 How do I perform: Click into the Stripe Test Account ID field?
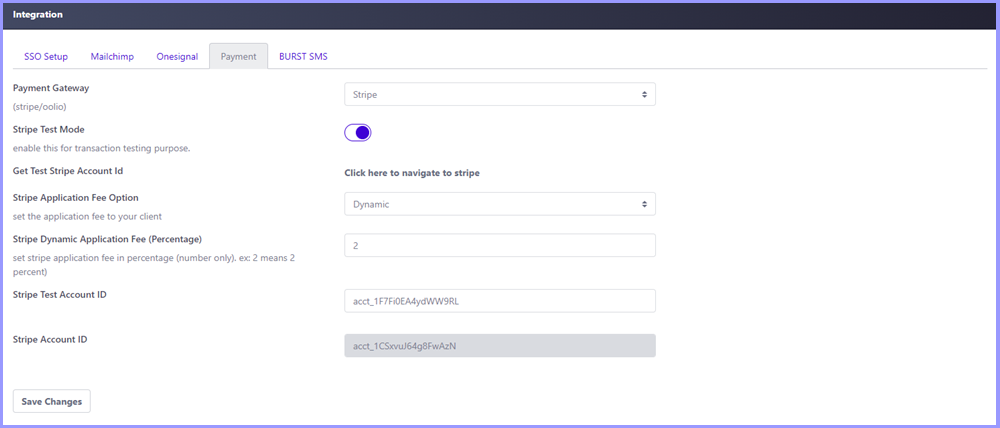pos(499,301)
